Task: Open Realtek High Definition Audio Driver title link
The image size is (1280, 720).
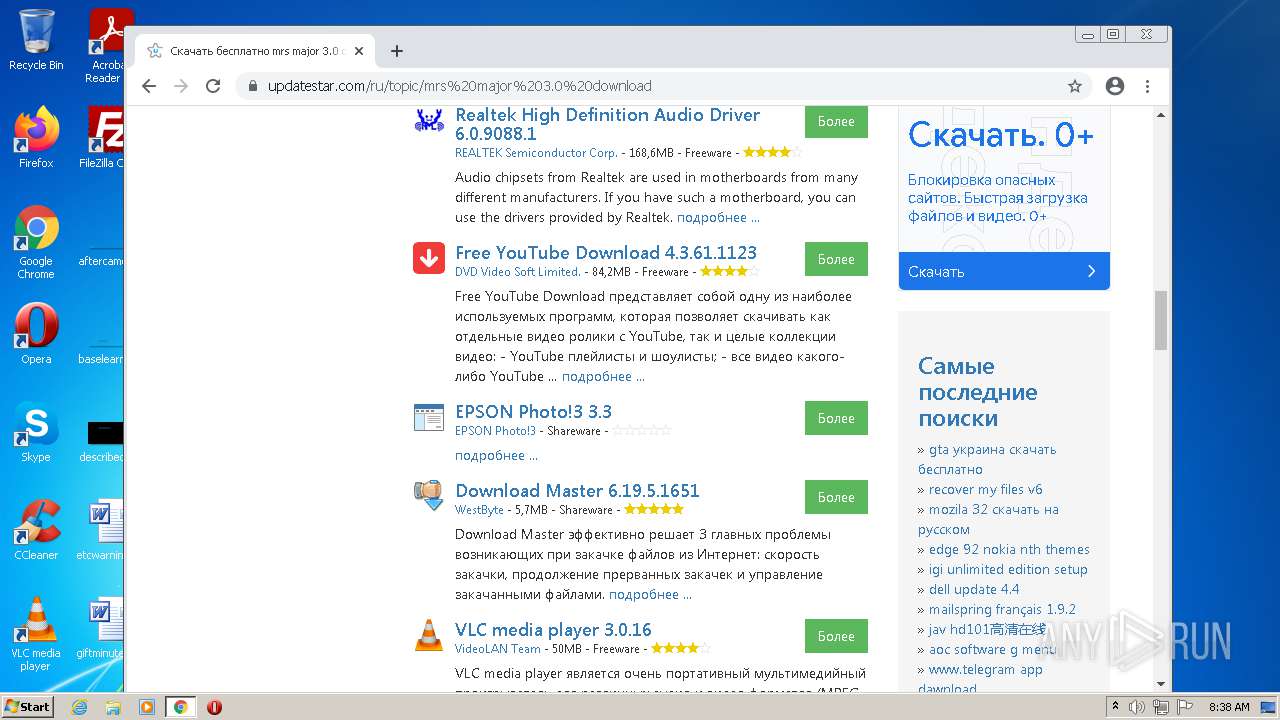Action: tap(607, 124)
